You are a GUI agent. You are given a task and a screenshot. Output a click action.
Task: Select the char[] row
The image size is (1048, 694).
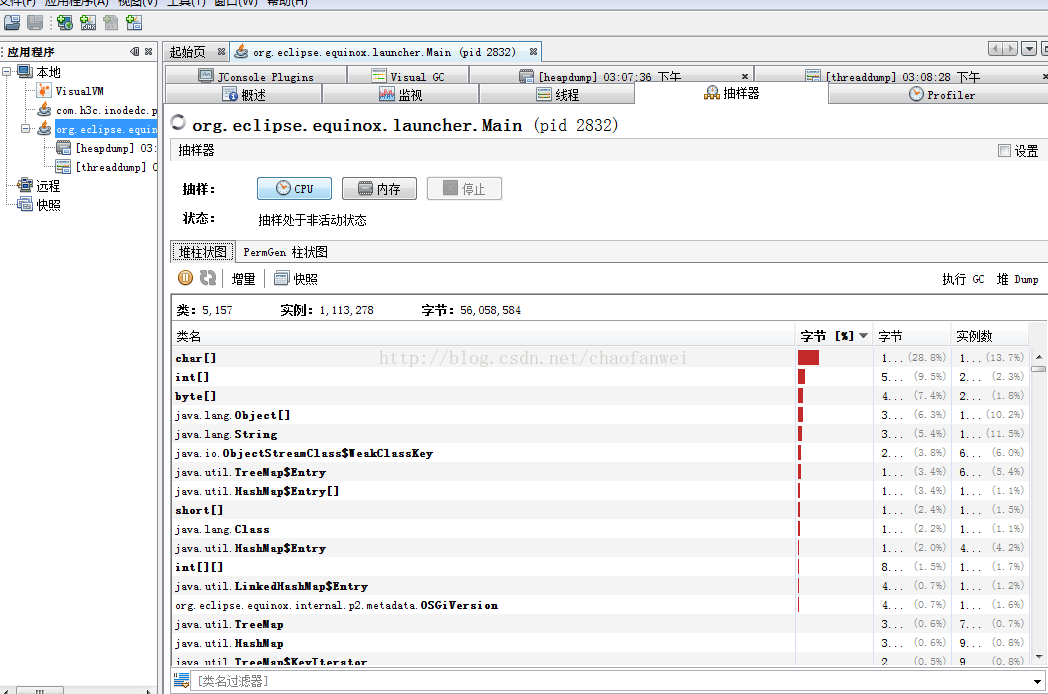coord(600,358)
